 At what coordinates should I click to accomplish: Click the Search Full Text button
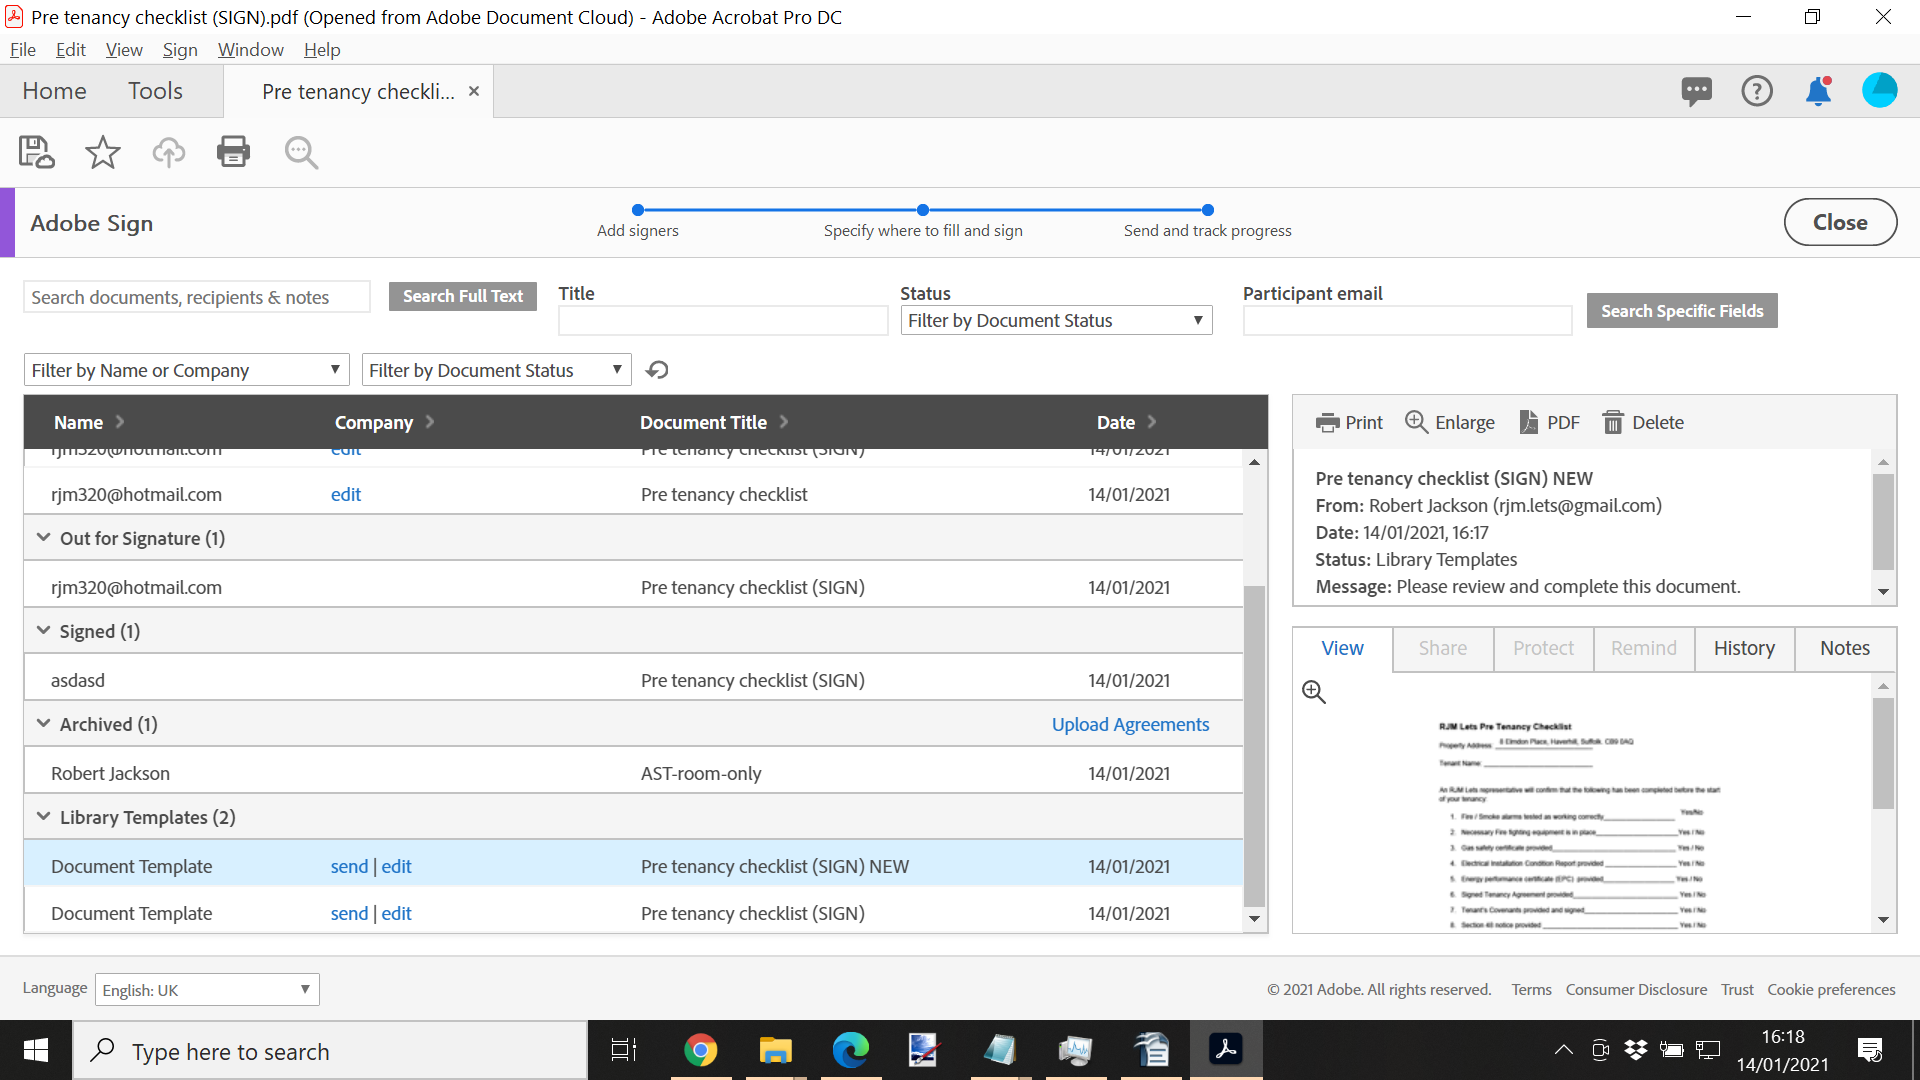click(463, 296)
